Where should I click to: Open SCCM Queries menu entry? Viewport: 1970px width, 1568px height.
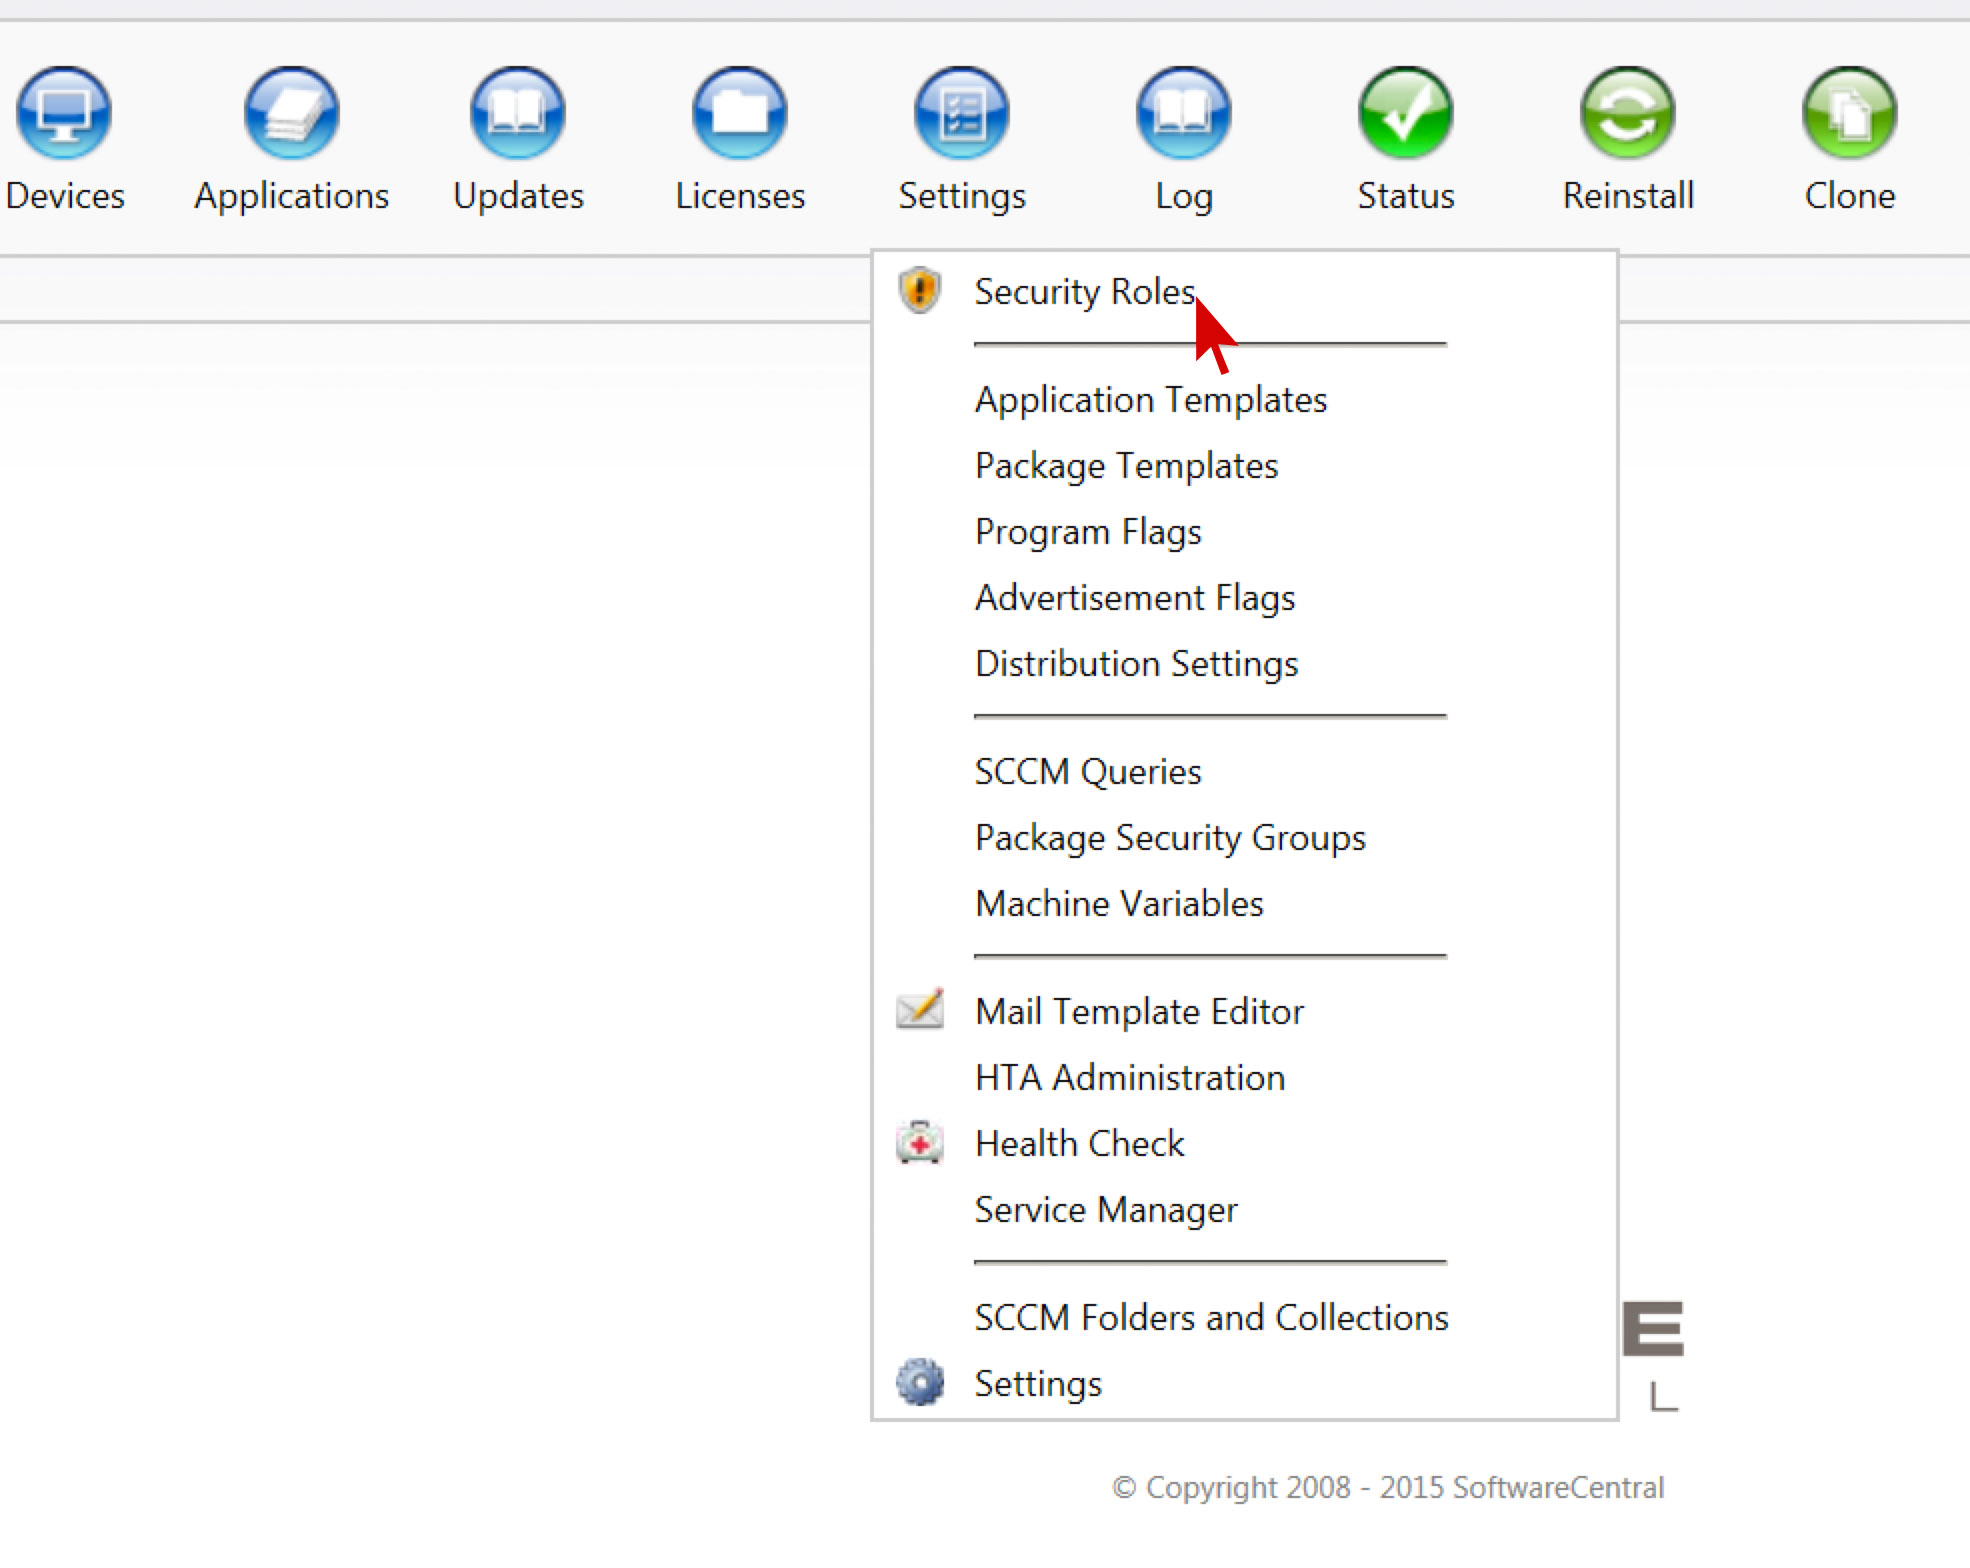click(x=1088, y=772)
